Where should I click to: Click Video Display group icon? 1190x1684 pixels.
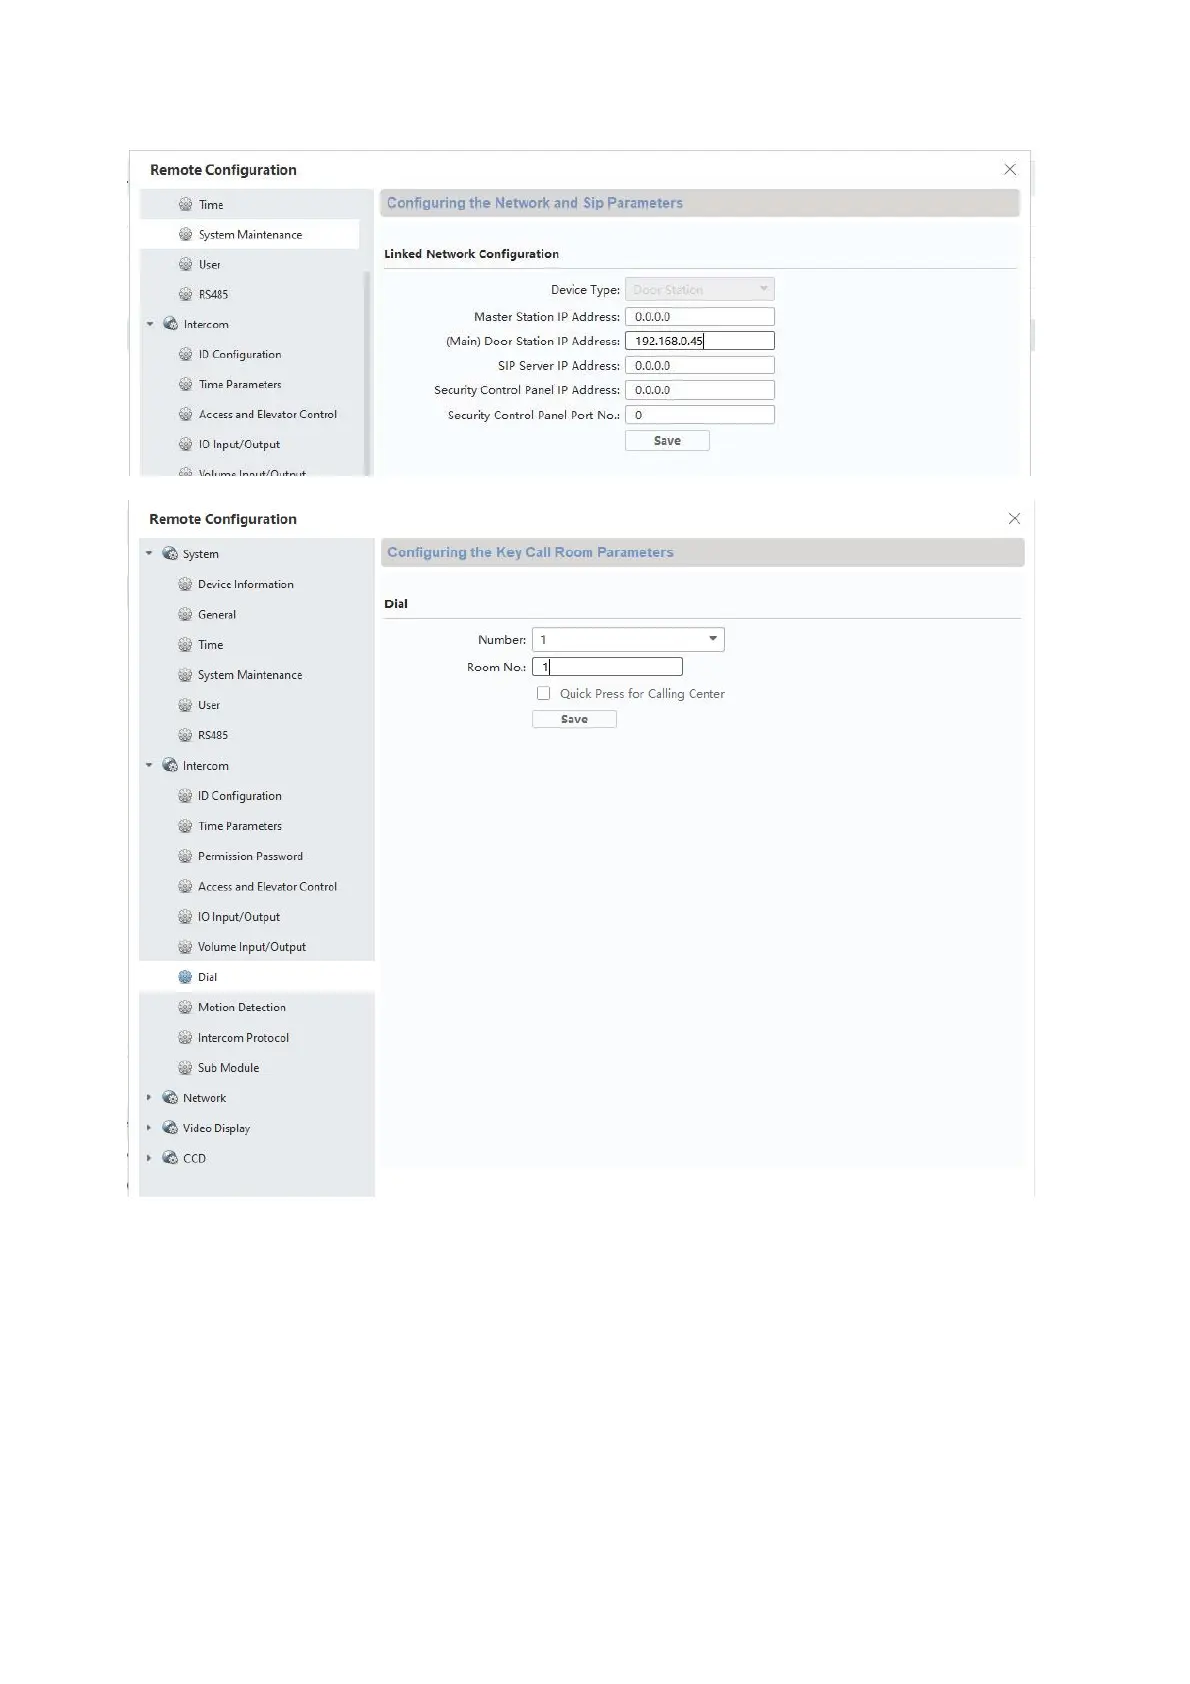(x=170, y=1127)
